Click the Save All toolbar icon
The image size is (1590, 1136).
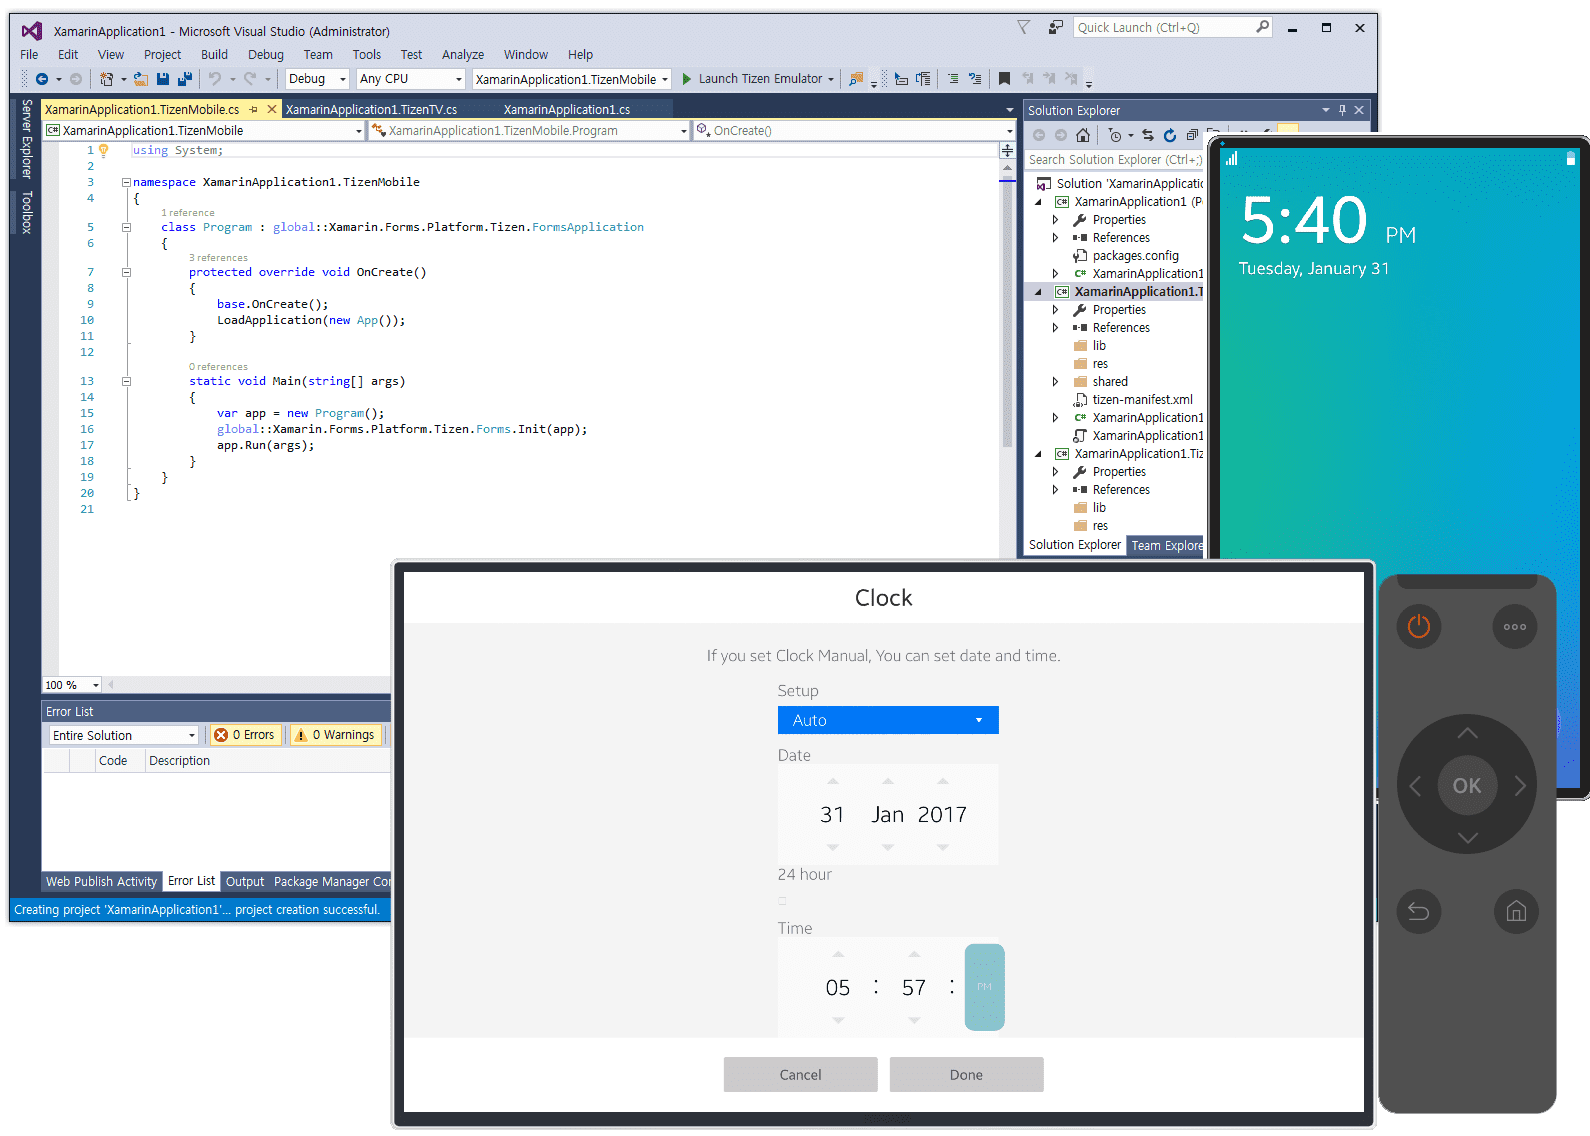pos(184,79)
